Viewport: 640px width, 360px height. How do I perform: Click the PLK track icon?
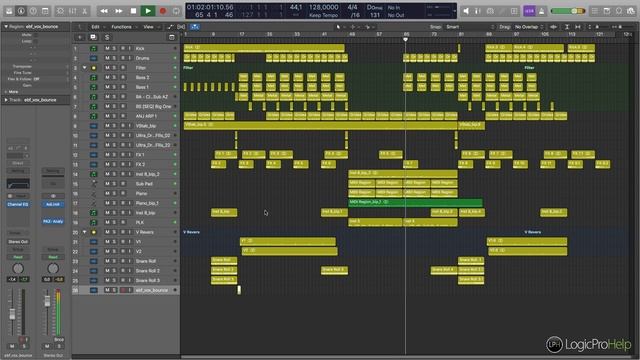pyautogui.click(x=93, y=222)
